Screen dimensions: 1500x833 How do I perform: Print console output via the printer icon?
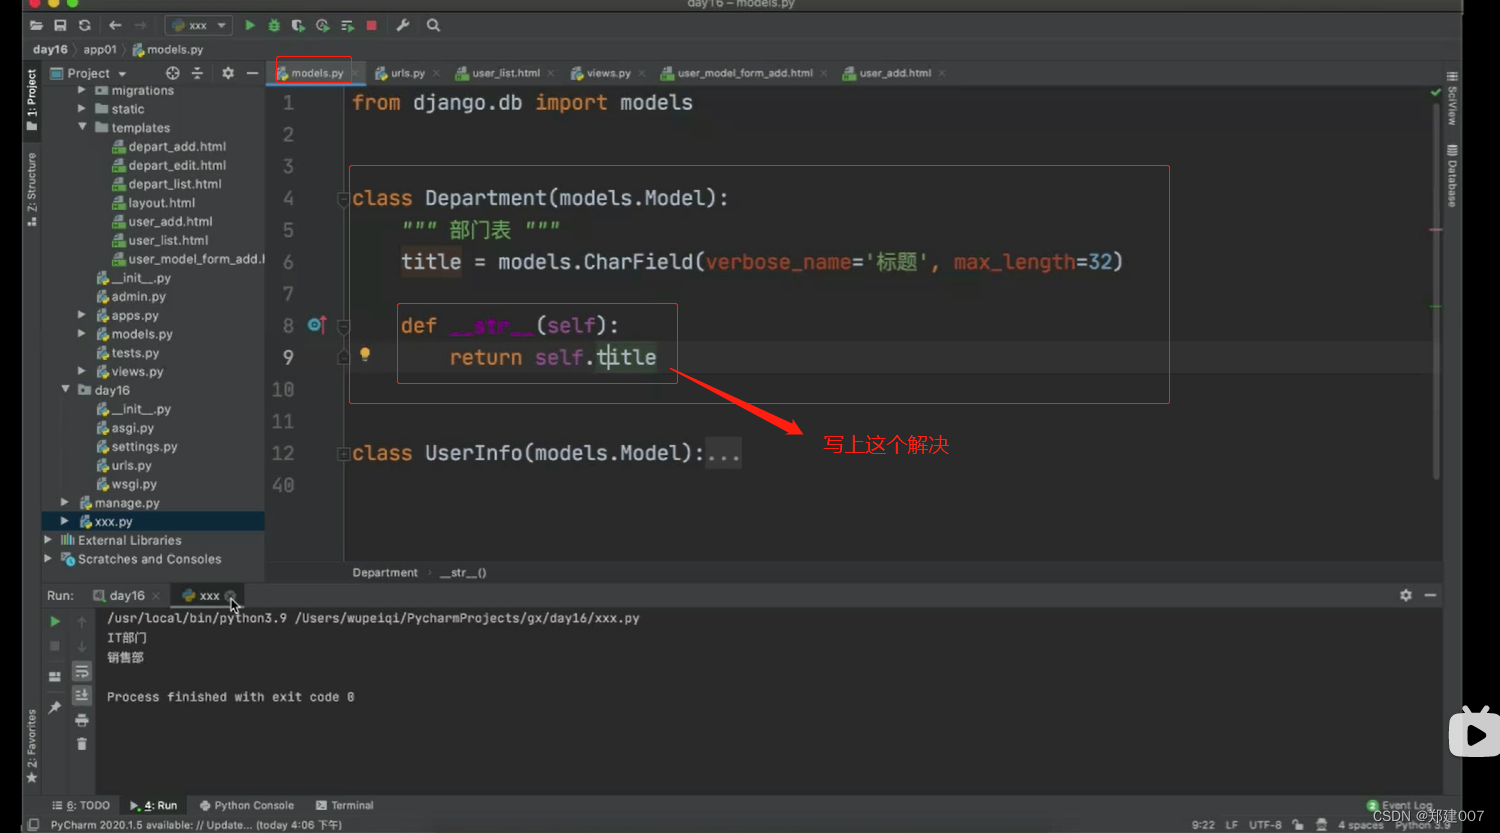pos(82,719)
